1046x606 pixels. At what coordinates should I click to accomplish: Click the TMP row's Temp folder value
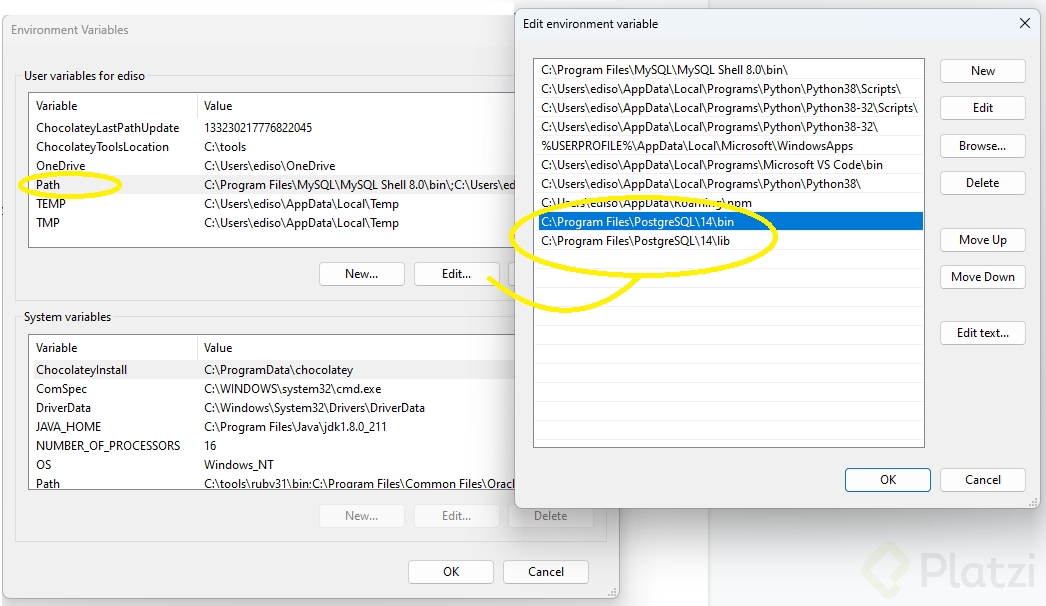point(302,223)
